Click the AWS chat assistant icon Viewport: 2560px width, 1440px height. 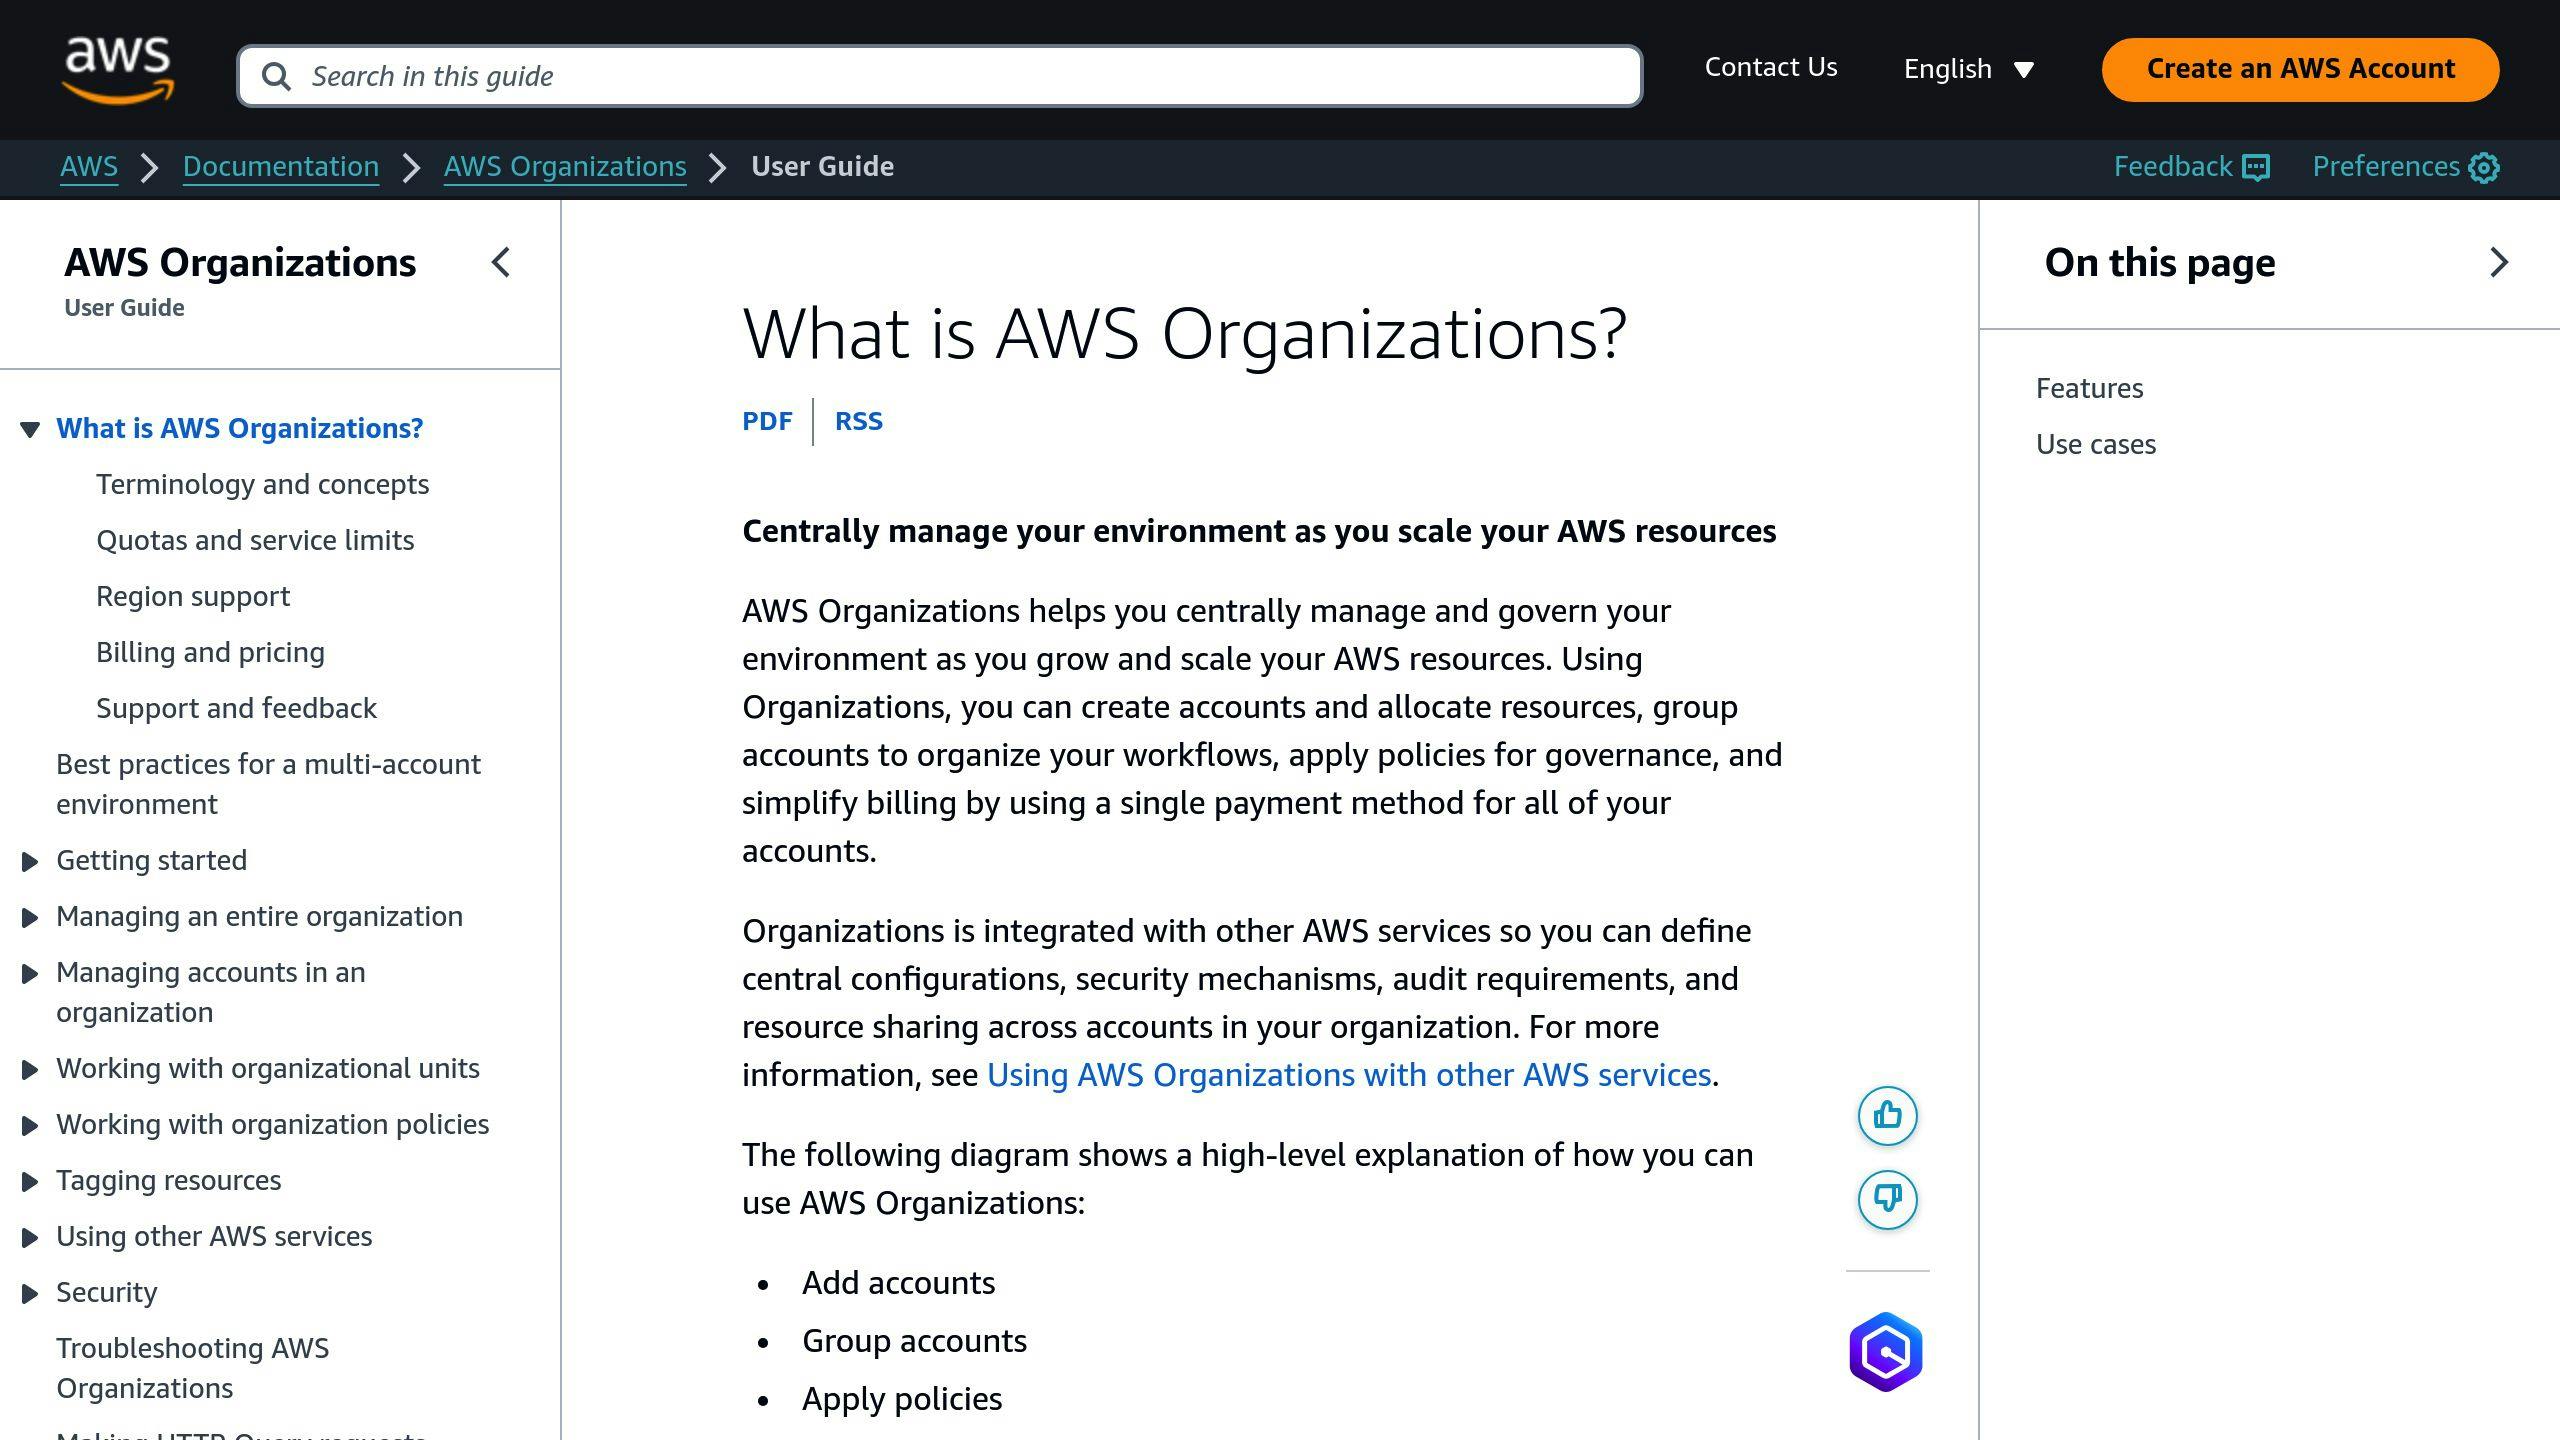point(1887,1352)
